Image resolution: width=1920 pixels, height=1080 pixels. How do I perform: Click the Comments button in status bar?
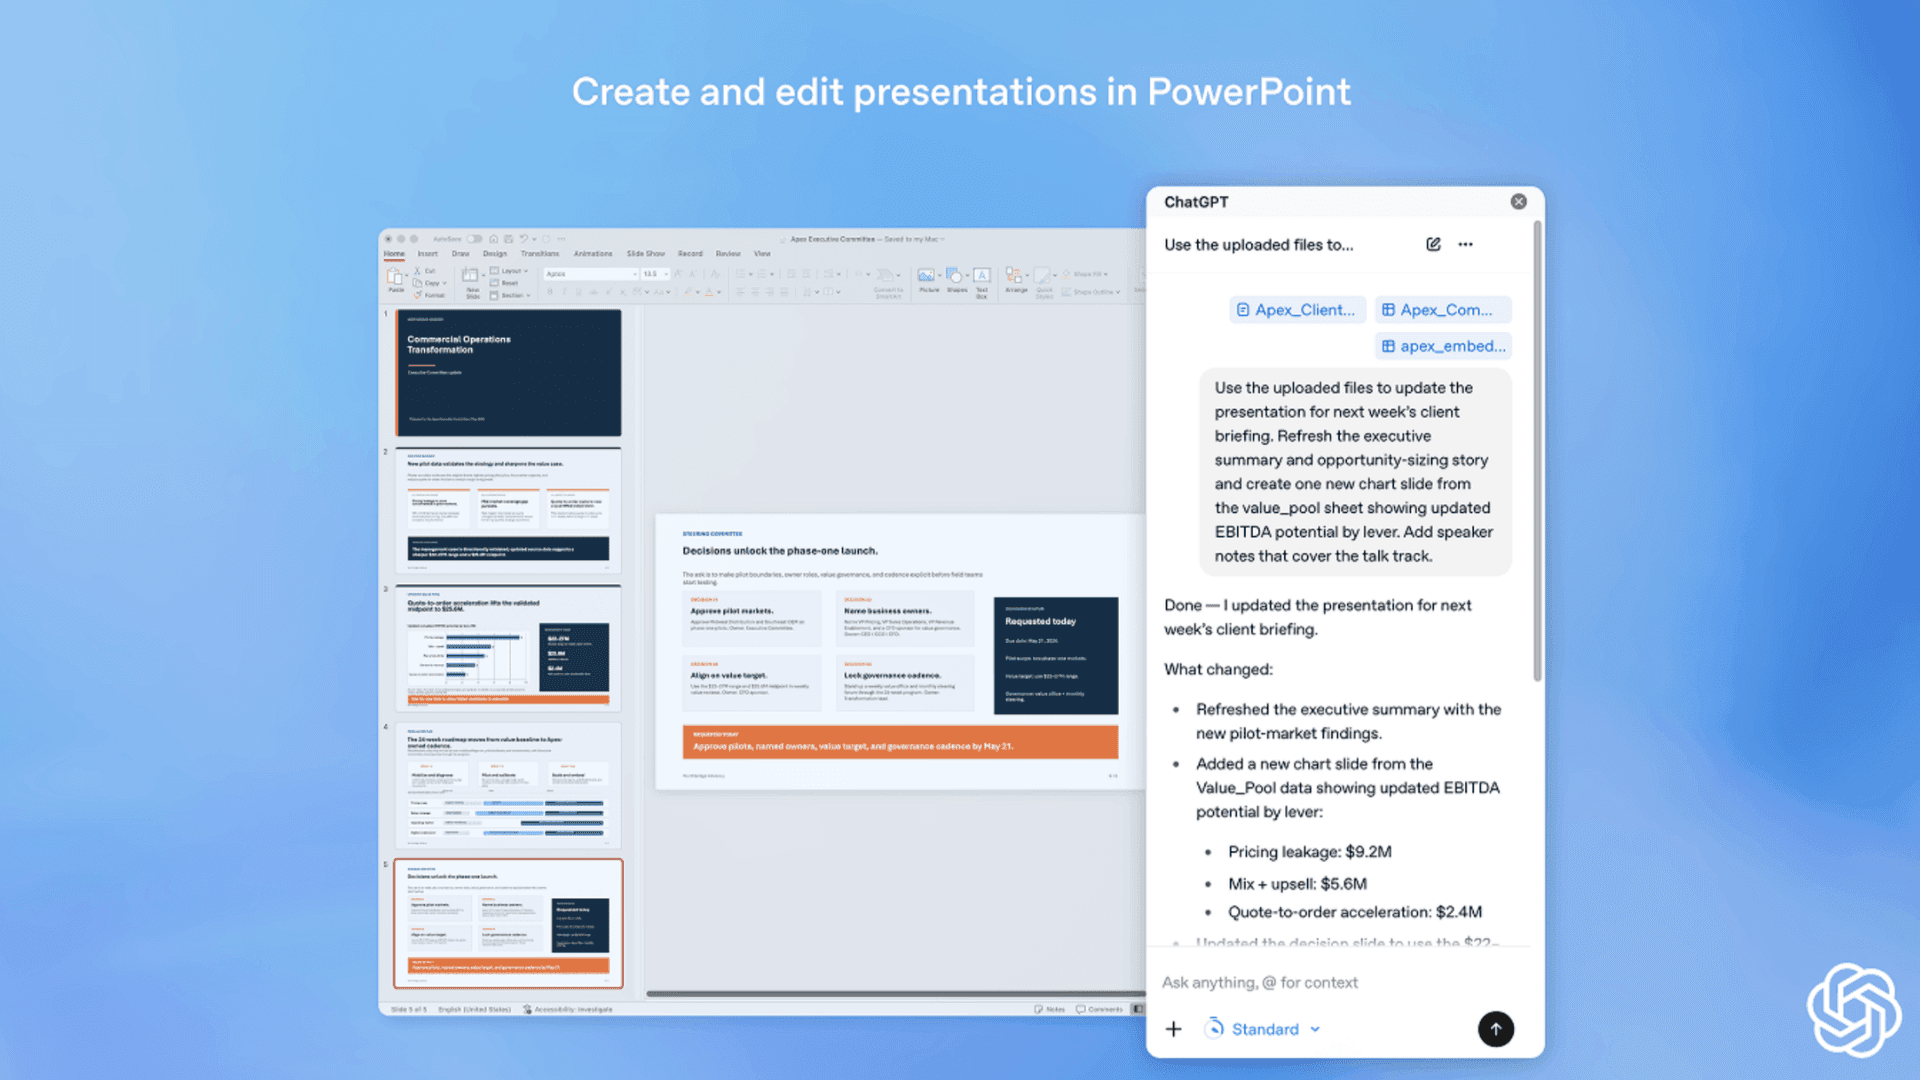[1099, 1009]
